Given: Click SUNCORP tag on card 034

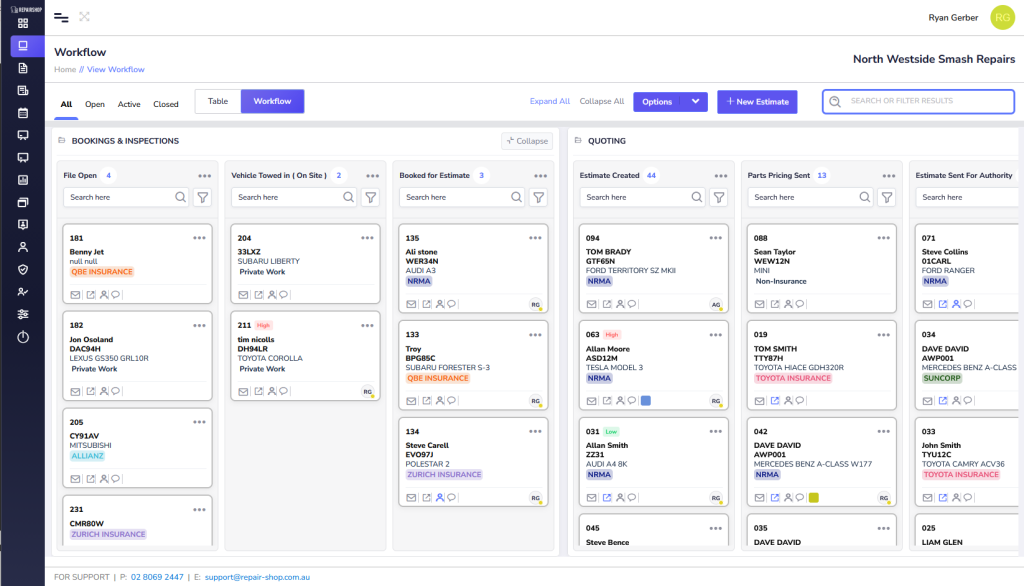Looking at the screenshot, I should [x=942, y=378].
